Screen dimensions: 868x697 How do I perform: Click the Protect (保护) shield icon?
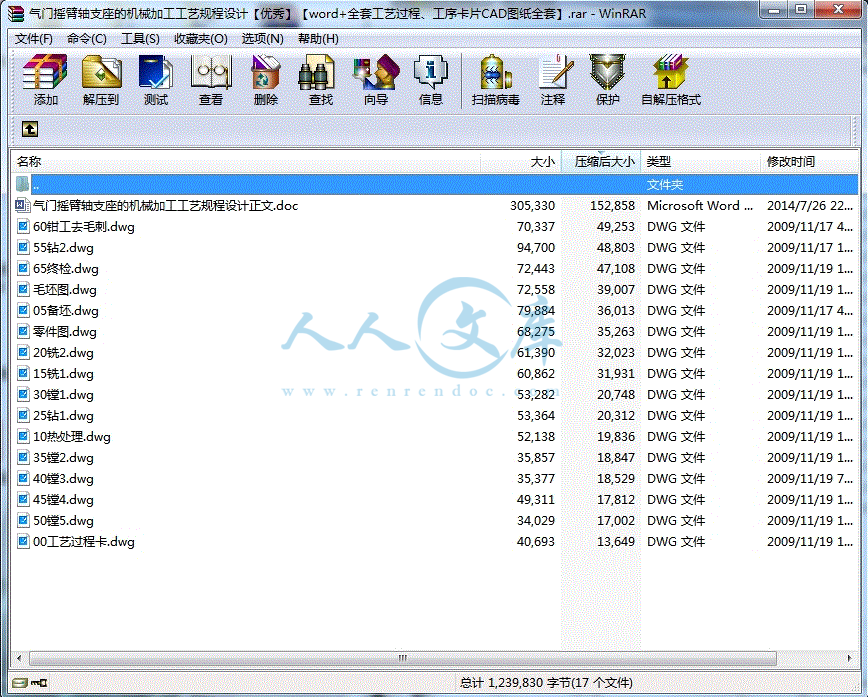tap(607, 72)
